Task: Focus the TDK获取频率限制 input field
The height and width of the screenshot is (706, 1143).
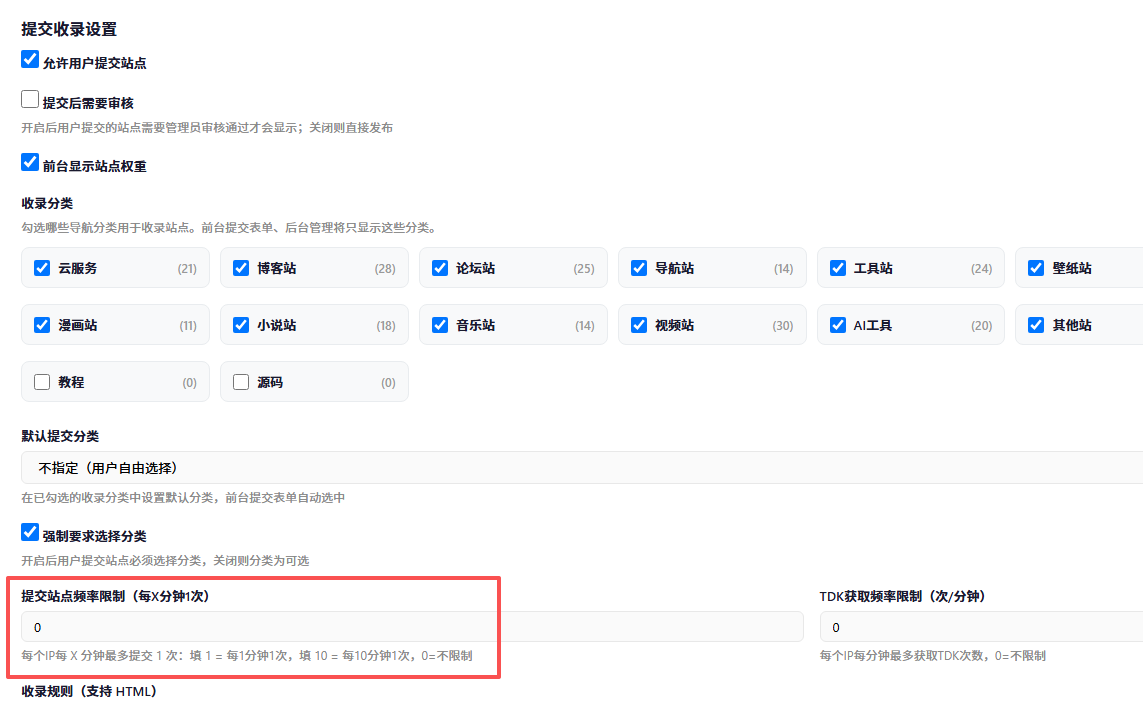Action: coord(981,627)
